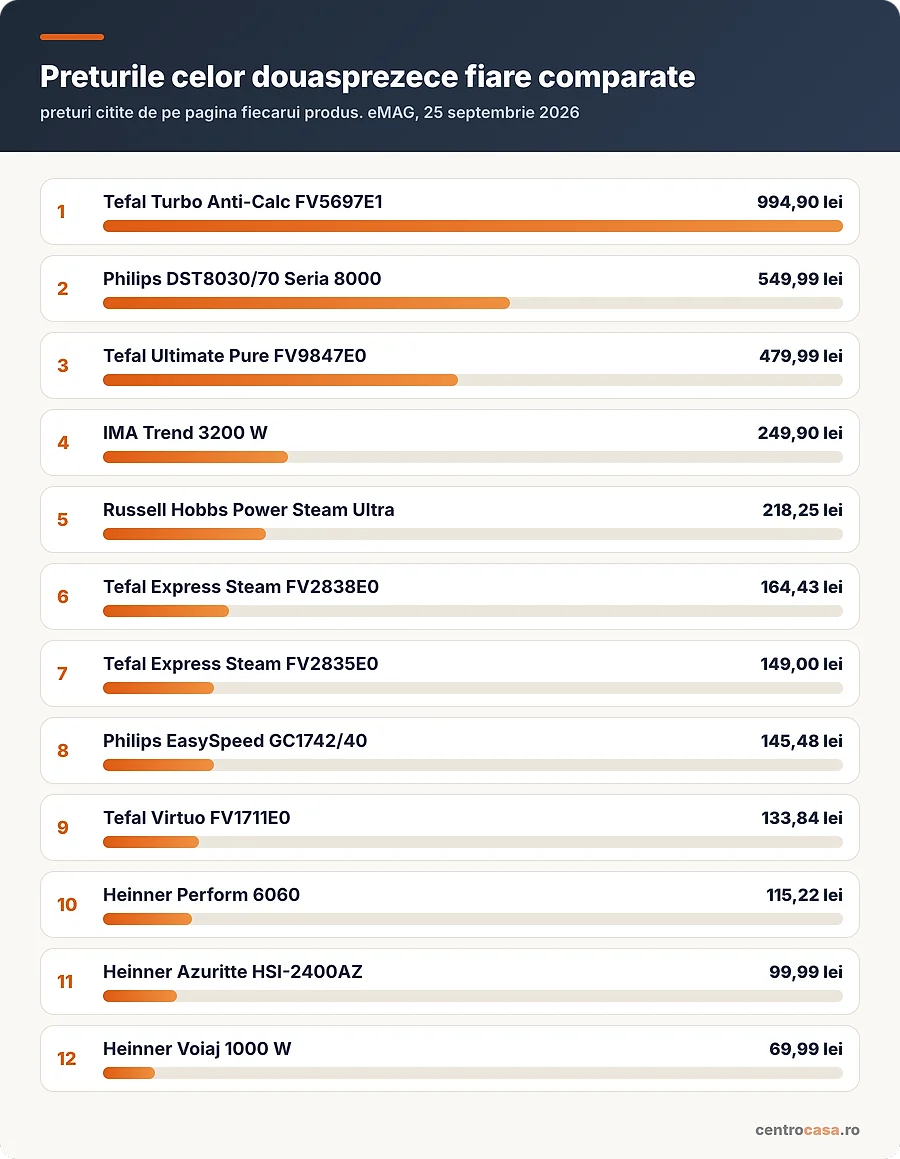Click the Tefal Turbo Anti-Calc FV5697E1 row title
This screenshot has width=900, height=1159.
(x=242, y=202)
